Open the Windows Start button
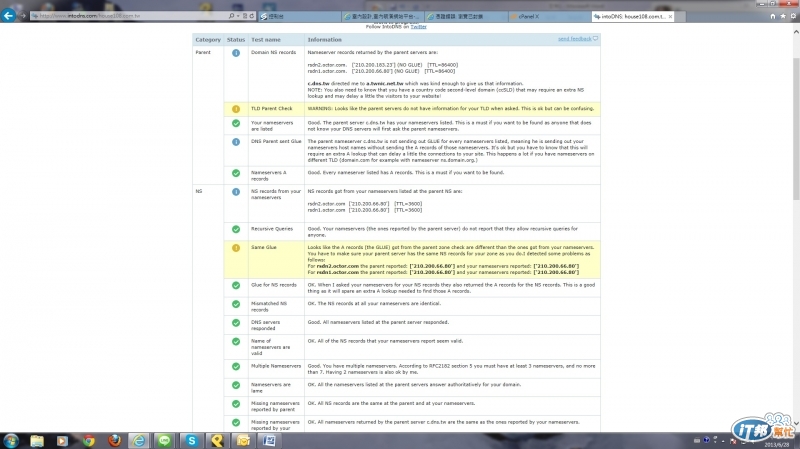 [11, 441]
